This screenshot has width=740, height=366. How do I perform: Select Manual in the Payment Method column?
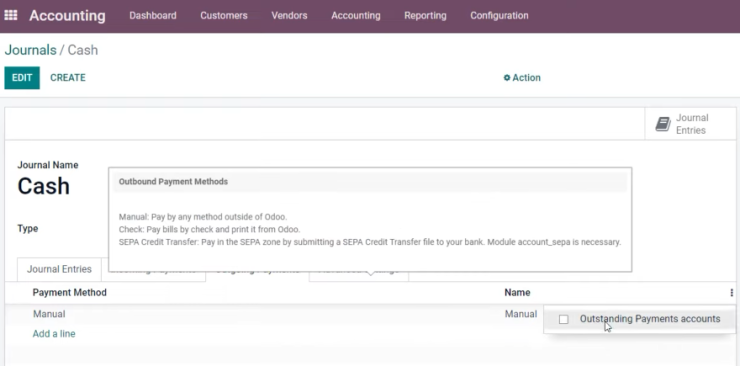click(49, 314)
